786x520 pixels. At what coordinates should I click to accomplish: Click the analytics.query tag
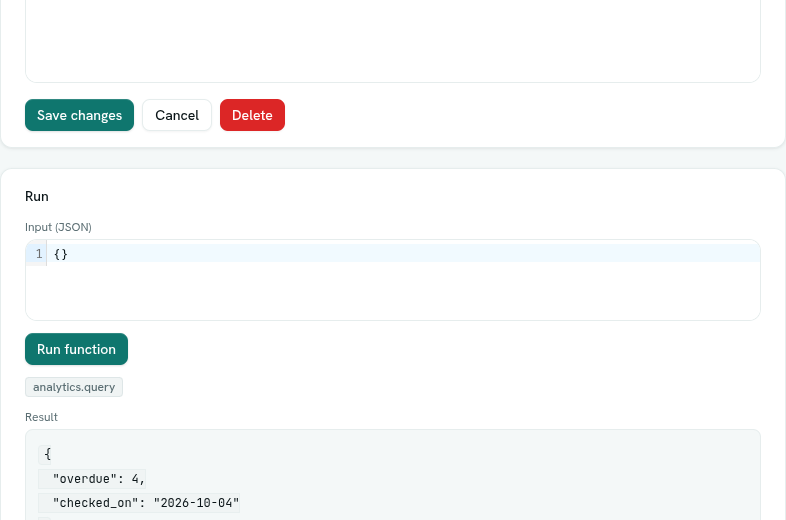tap(74, 387)
